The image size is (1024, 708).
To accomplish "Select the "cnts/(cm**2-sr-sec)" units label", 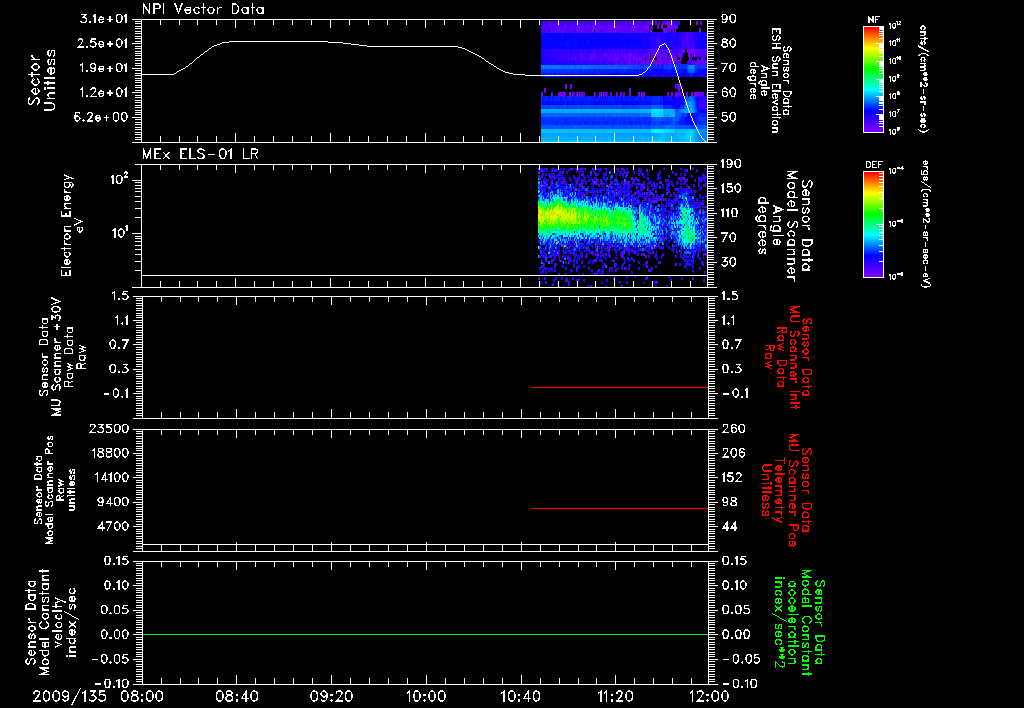I will click(923, 79).
